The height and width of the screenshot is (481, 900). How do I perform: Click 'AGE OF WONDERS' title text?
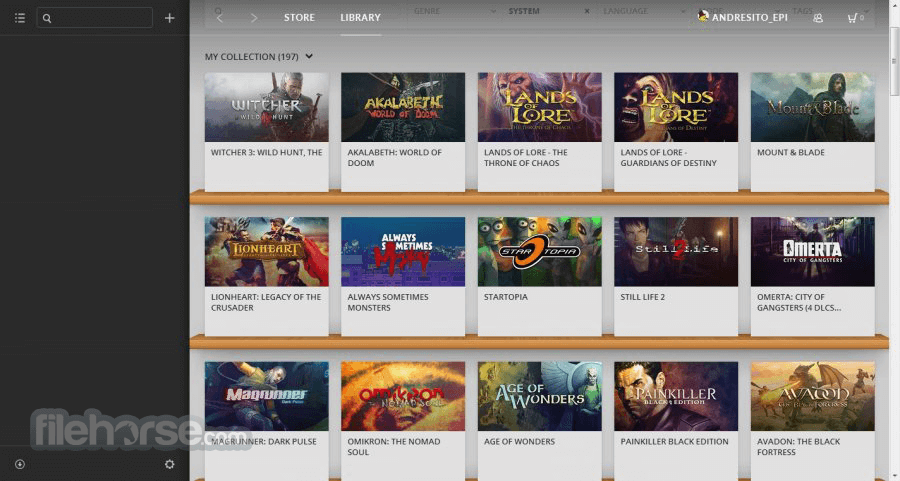(519, 442)
